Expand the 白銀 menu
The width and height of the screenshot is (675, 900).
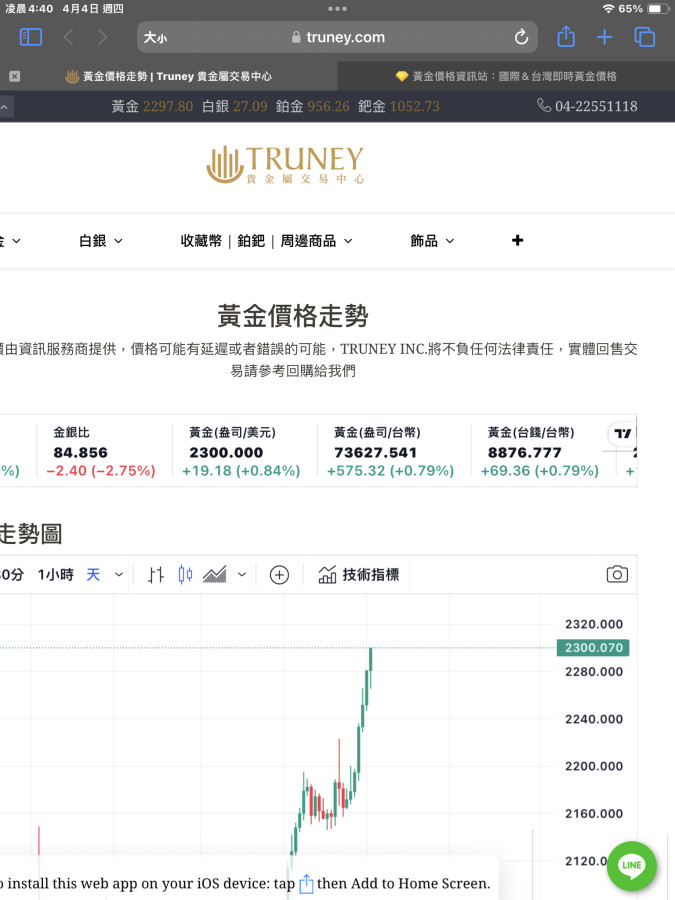pos(100,241)
